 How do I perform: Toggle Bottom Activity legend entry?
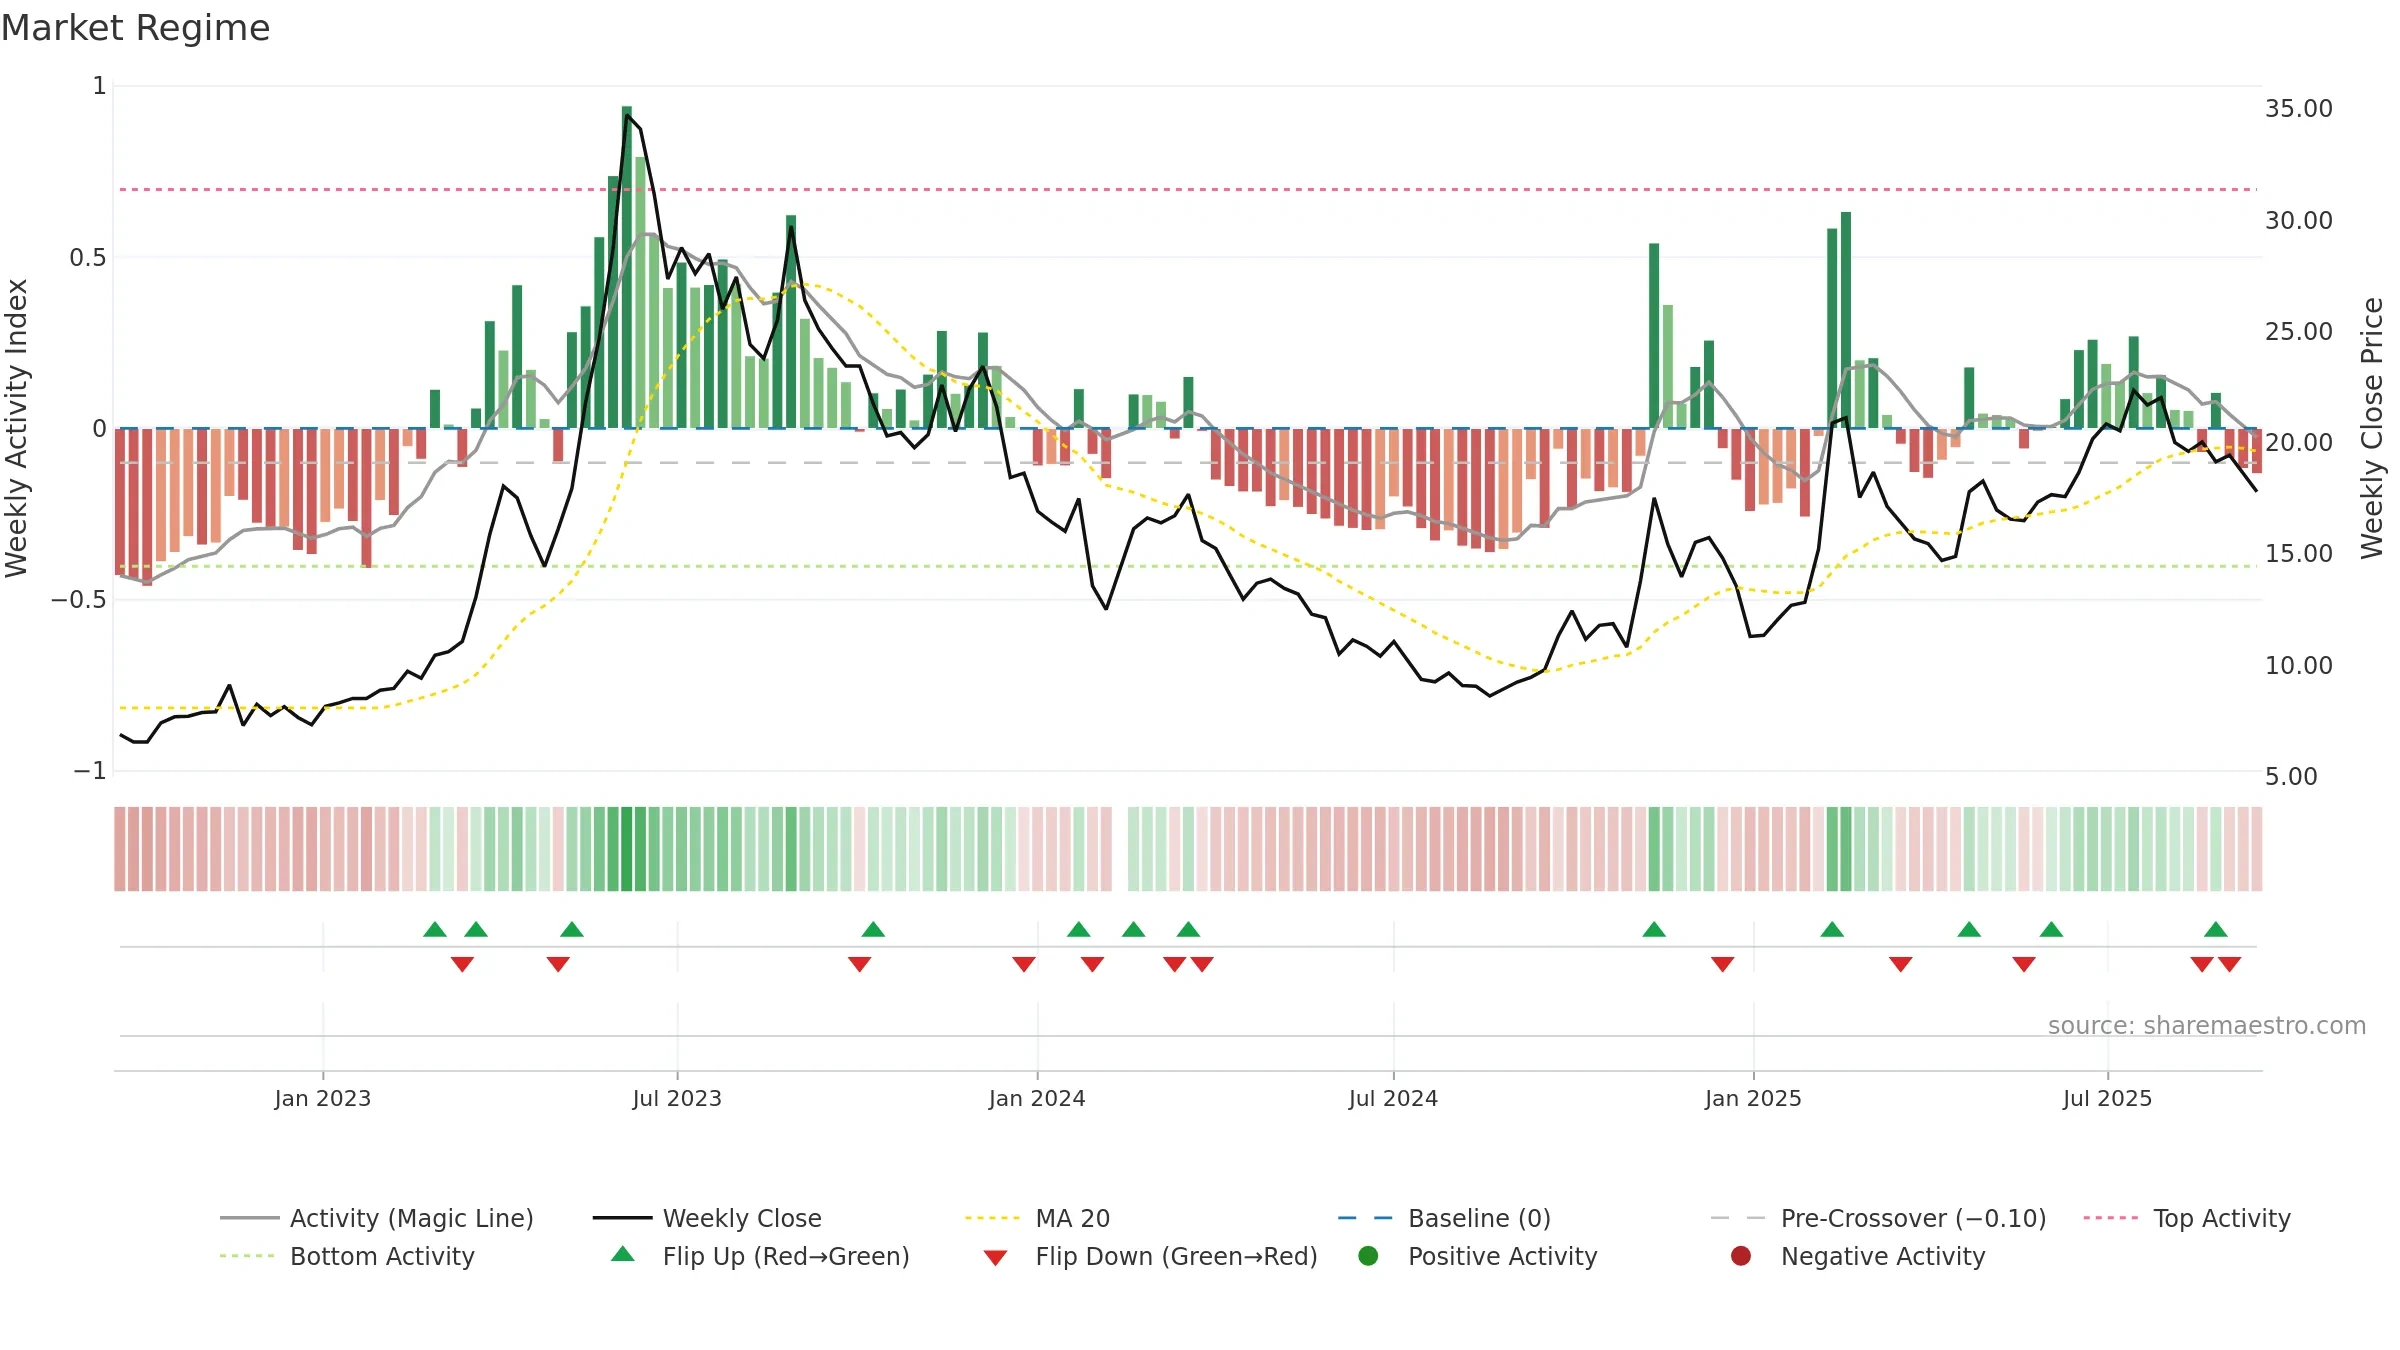347,1256
